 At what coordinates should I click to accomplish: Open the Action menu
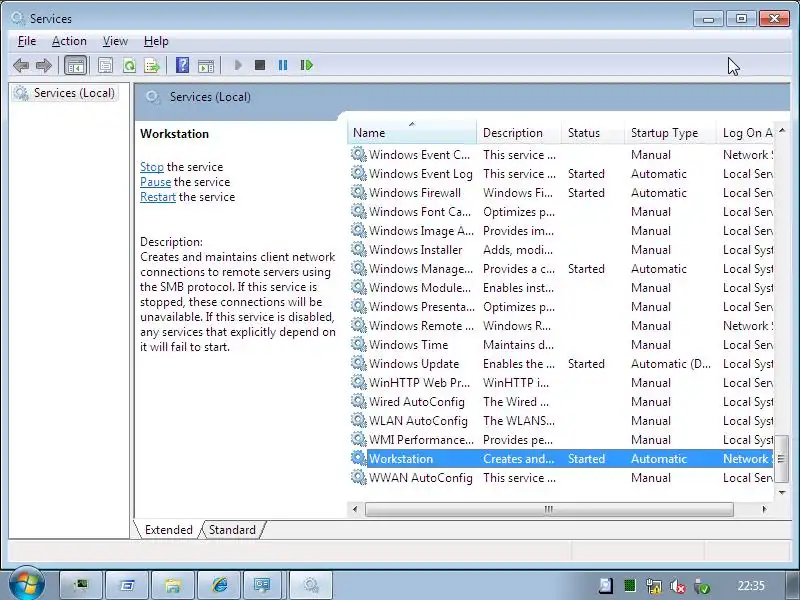click(x=69, y=41)
